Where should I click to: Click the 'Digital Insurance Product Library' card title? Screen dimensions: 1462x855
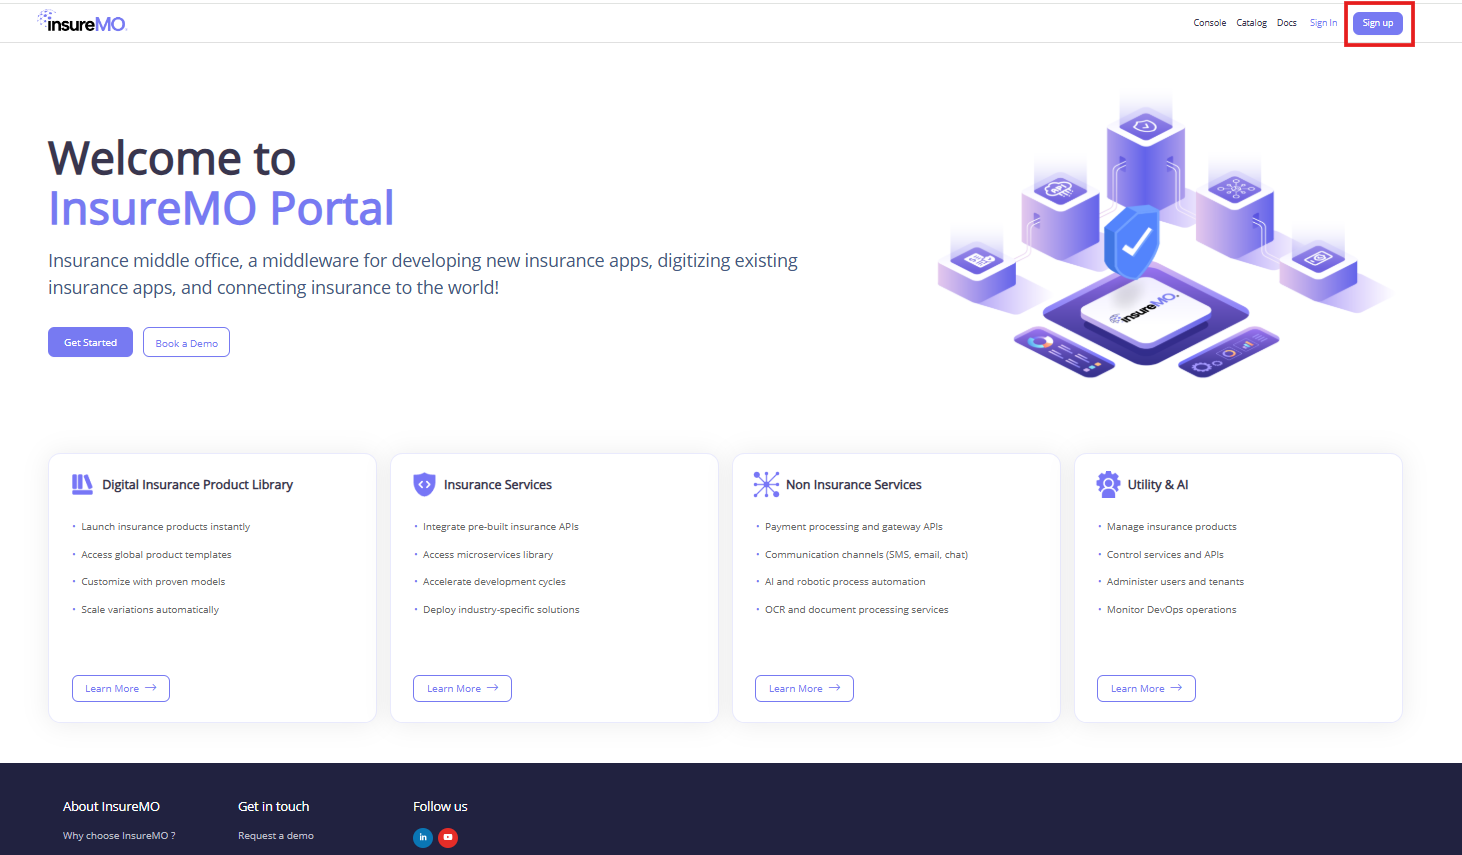point(197,485)
